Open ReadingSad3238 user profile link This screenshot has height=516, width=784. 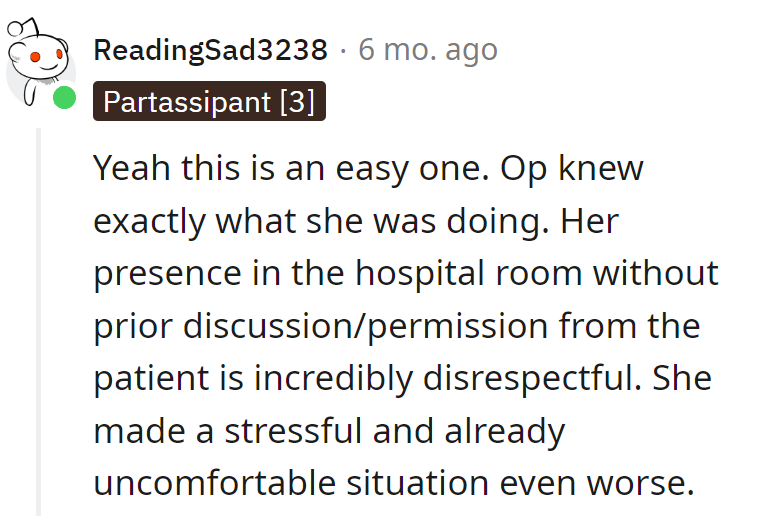(x=210, y=49)
